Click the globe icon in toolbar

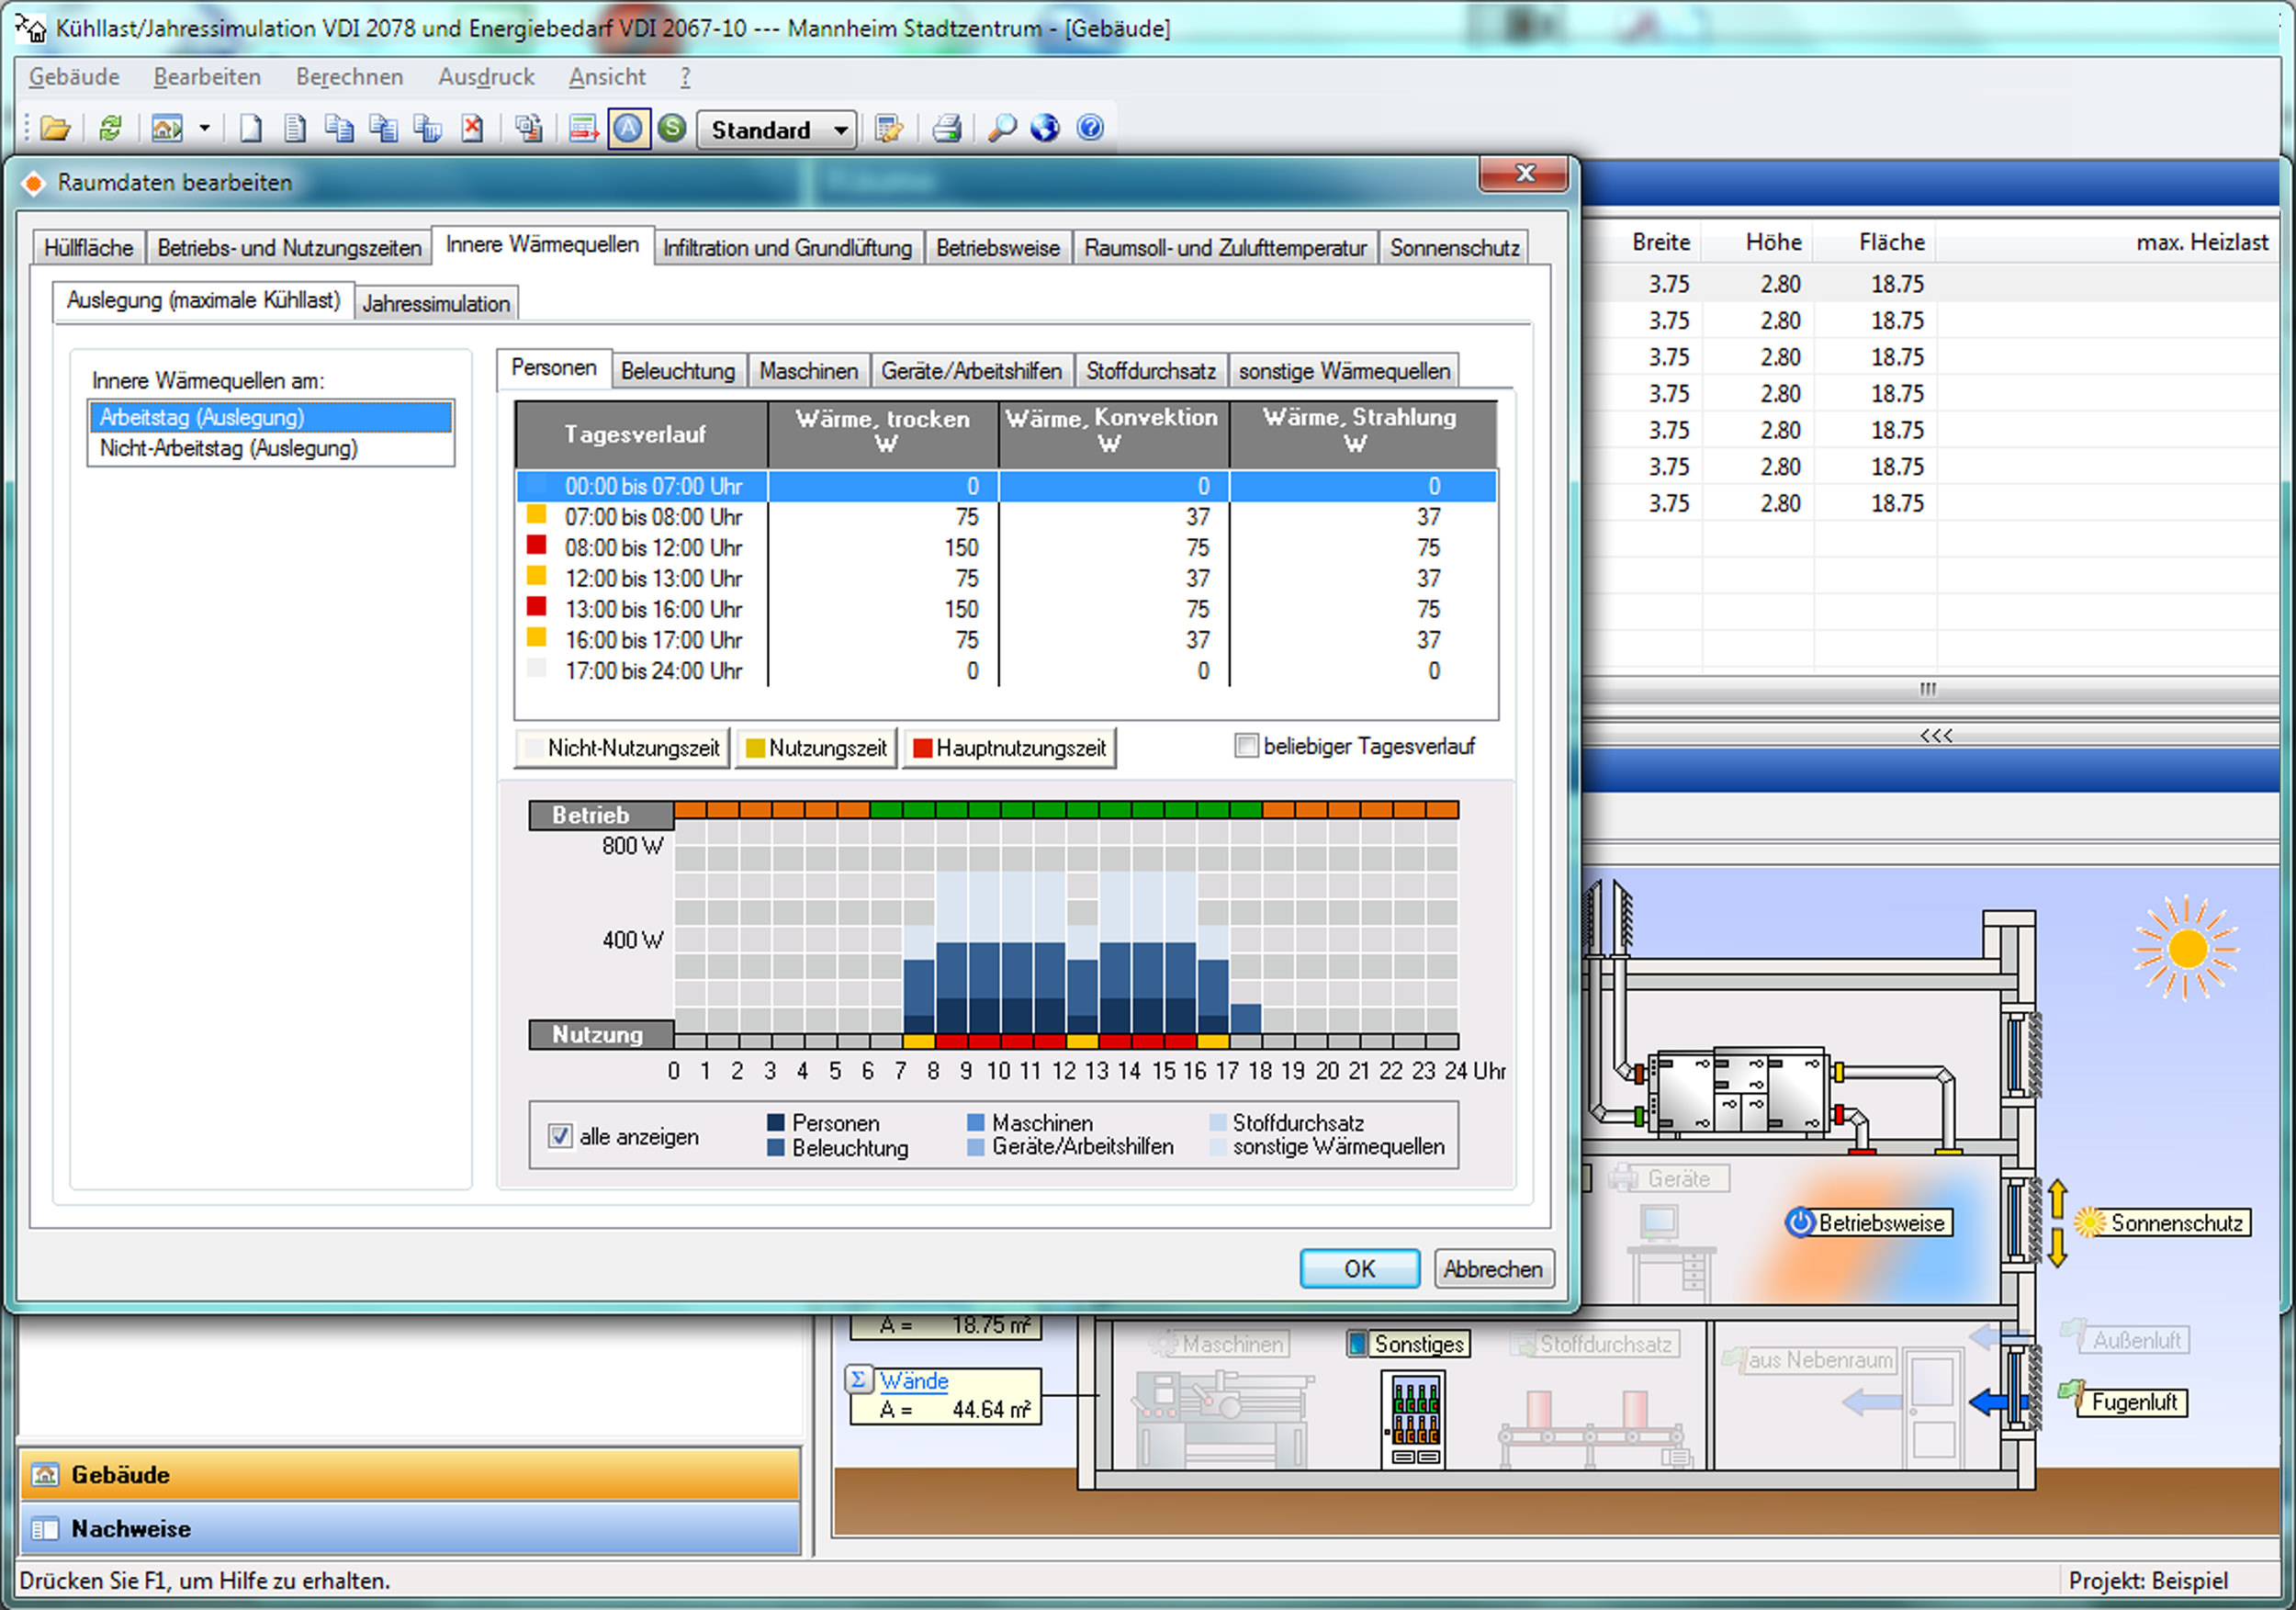coord(1046,129)
